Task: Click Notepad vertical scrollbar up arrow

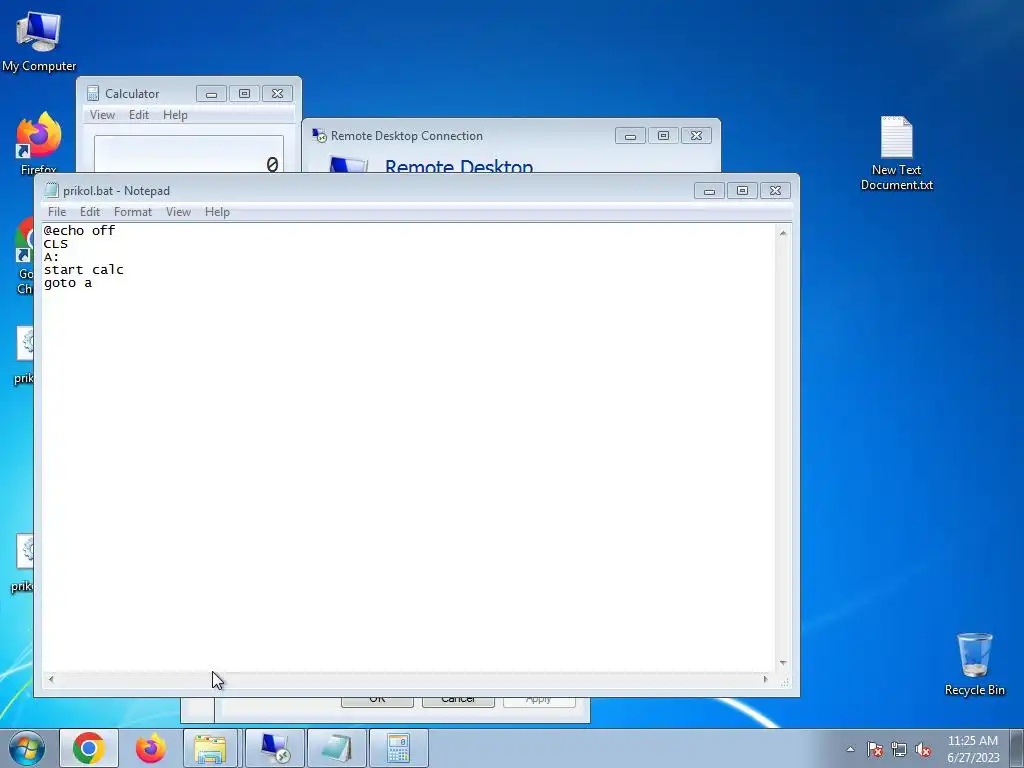Action: click(x=783, y=232)
